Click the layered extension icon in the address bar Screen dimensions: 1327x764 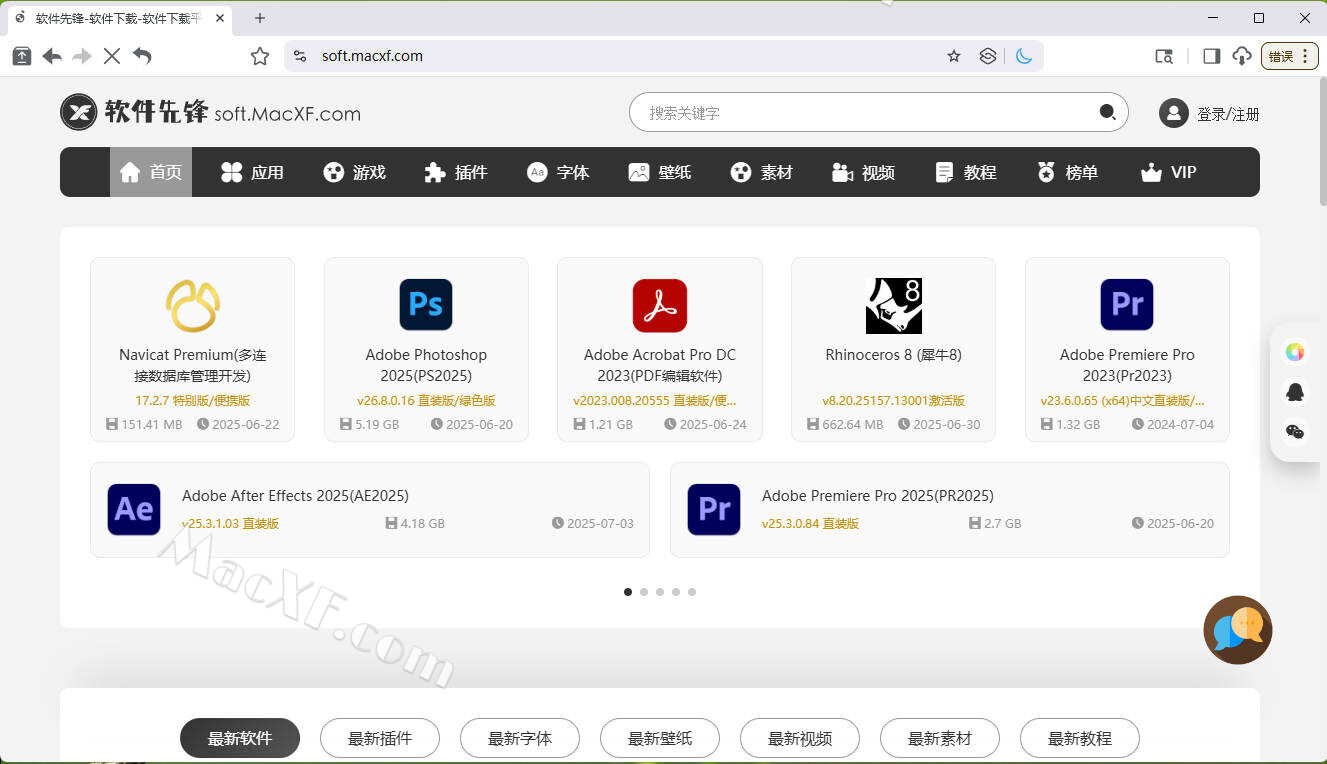(x=988, y=56)
